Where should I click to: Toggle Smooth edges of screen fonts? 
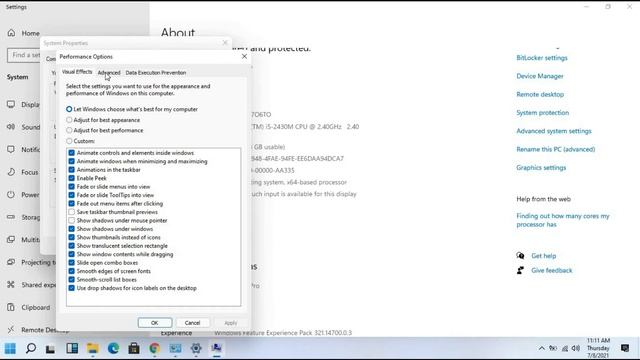pyautogui.click(x=72, y=271)
